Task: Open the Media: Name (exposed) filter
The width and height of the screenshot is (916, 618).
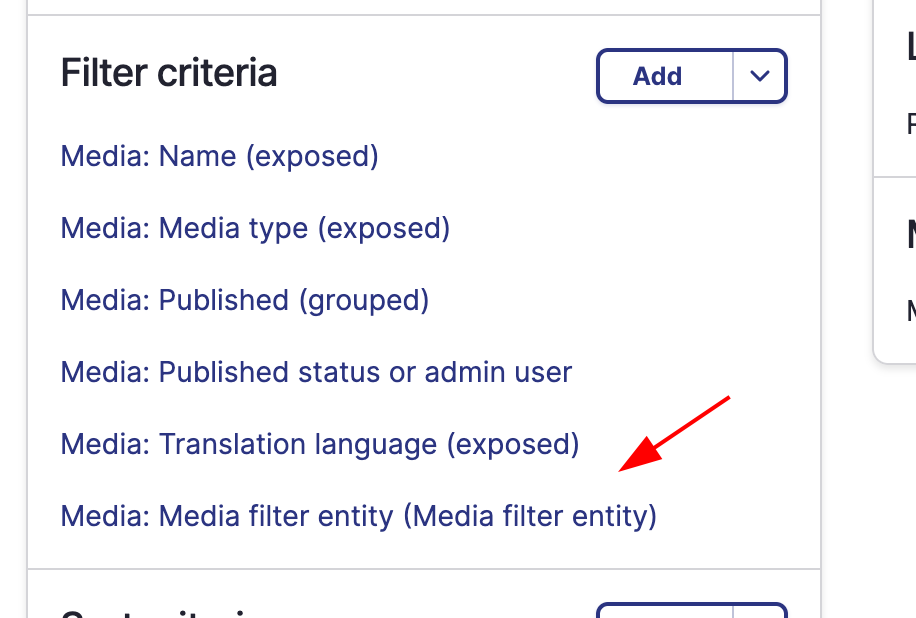Action: (x=220, y=157)
